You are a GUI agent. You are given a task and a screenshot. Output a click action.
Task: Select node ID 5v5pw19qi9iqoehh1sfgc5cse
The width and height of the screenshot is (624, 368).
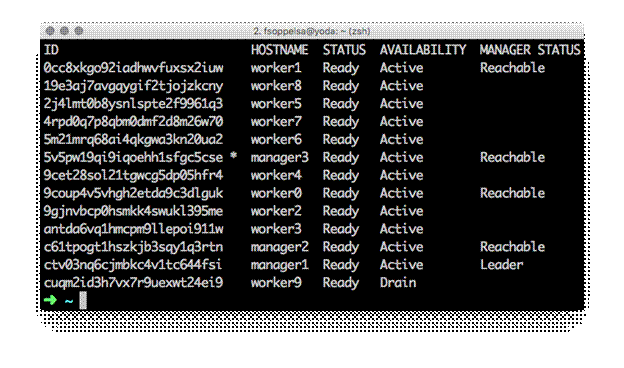click(134, 158)
